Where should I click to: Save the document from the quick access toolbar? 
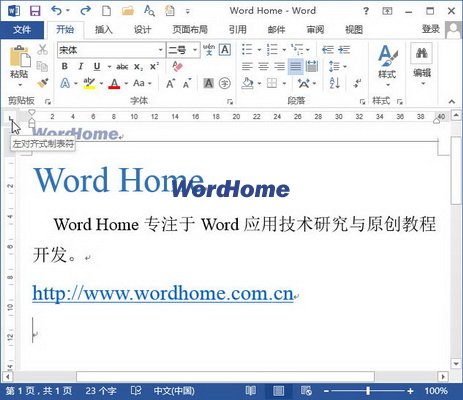tap(35, 11)
